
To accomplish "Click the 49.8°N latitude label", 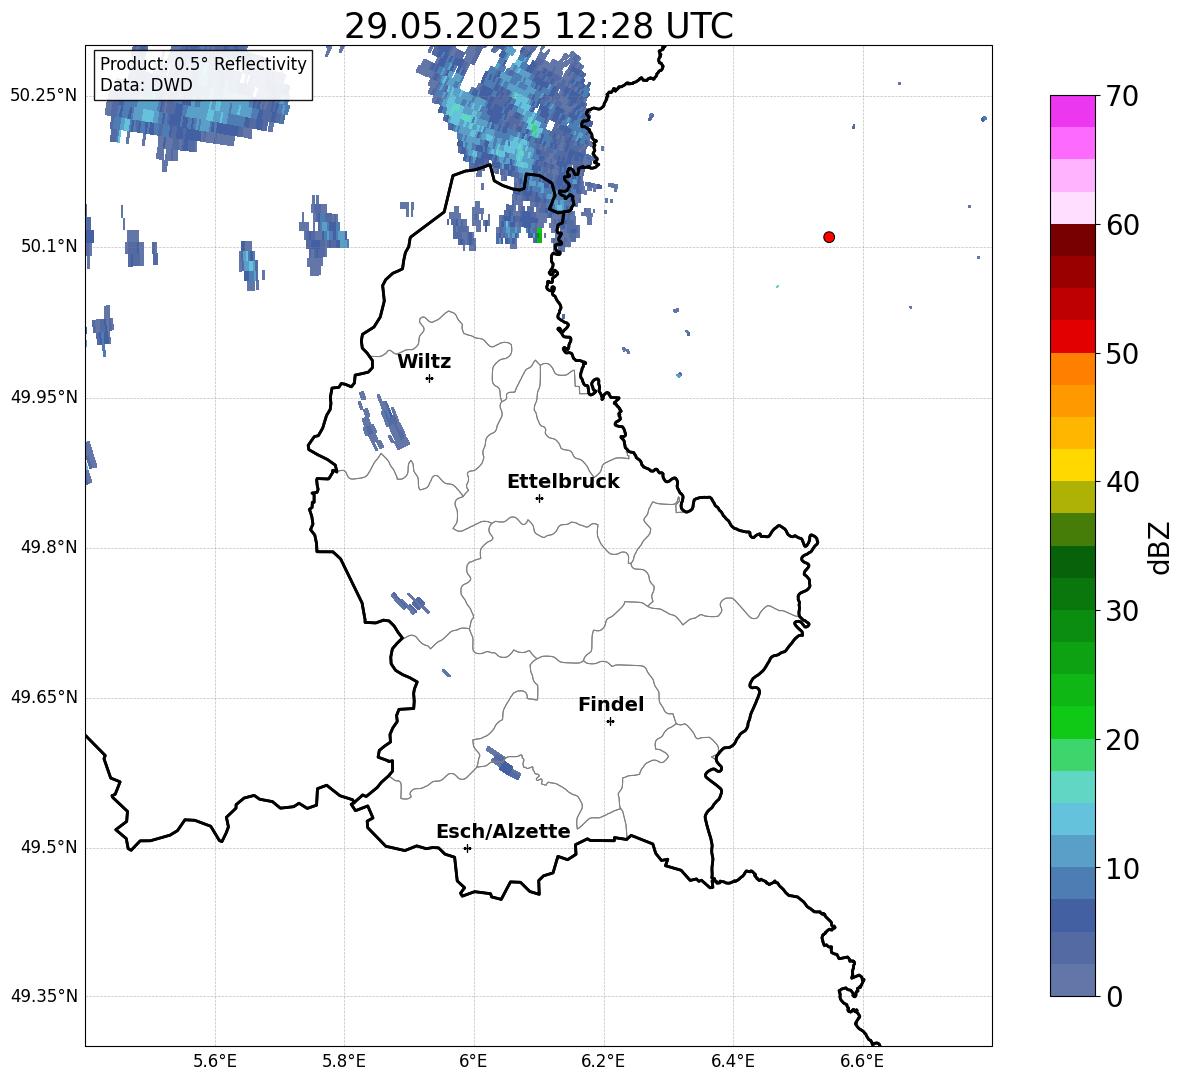I will (49, 547).
